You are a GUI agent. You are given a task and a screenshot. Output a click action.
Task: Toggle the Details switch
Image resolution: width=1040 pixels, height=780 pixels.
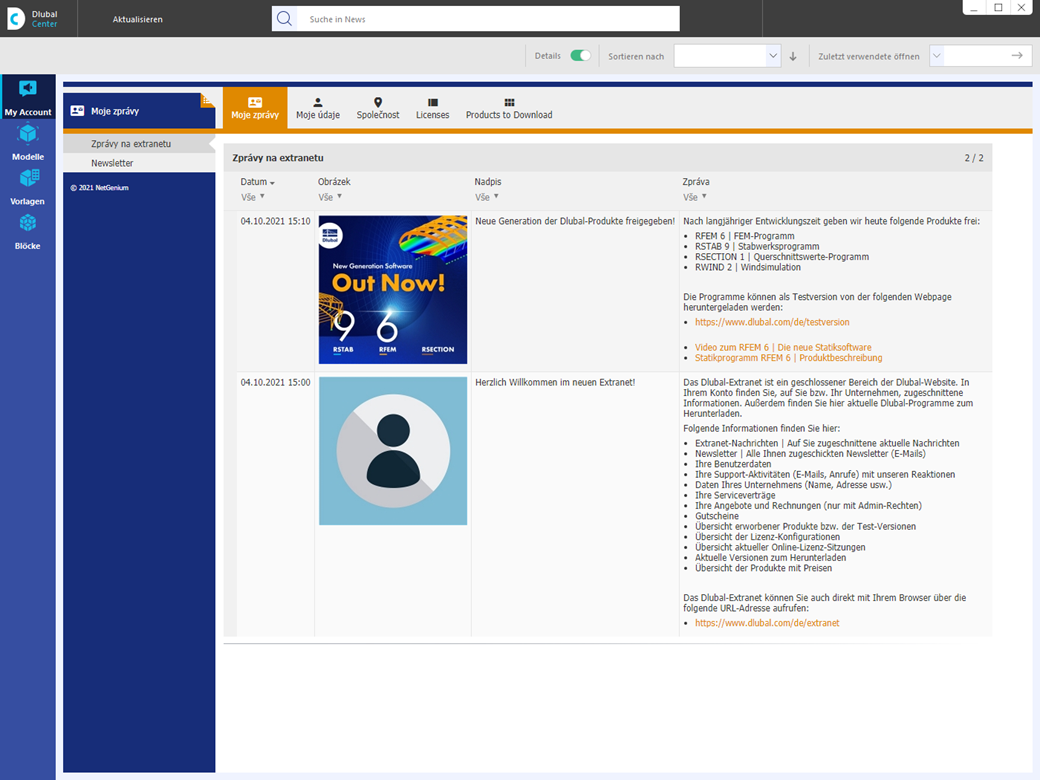[580, 56]
